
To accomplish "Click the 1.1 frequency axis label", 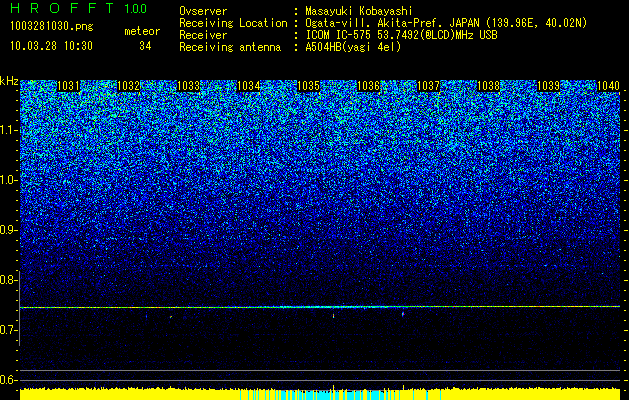I will tap(8, 130).
